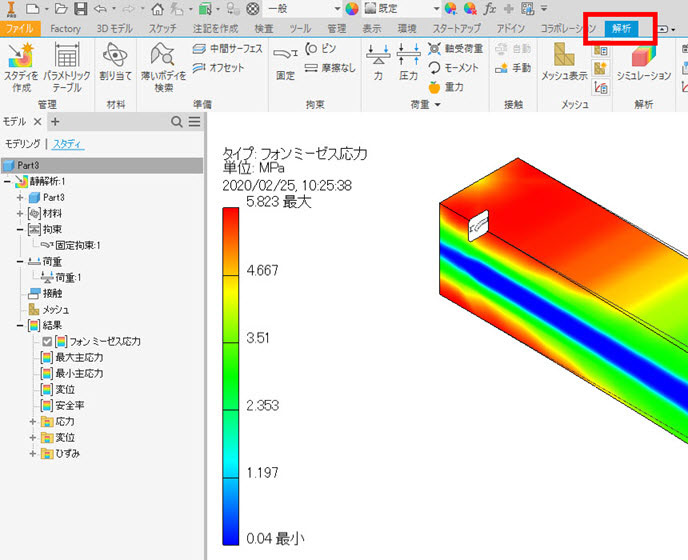This screenshot has height=560, width=688.
Task: Undo the last action
Action: point(100,8)
